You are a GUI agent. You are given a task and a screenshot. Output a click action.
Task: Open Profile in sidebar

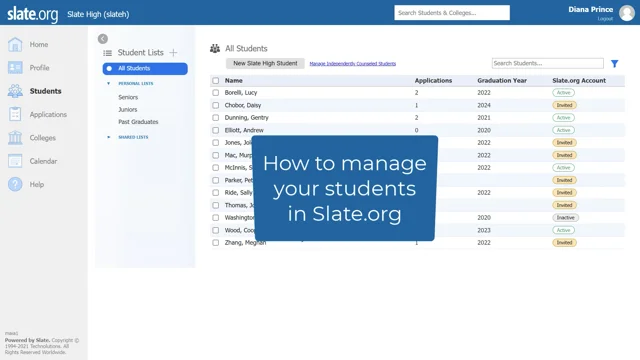[39, 68]
